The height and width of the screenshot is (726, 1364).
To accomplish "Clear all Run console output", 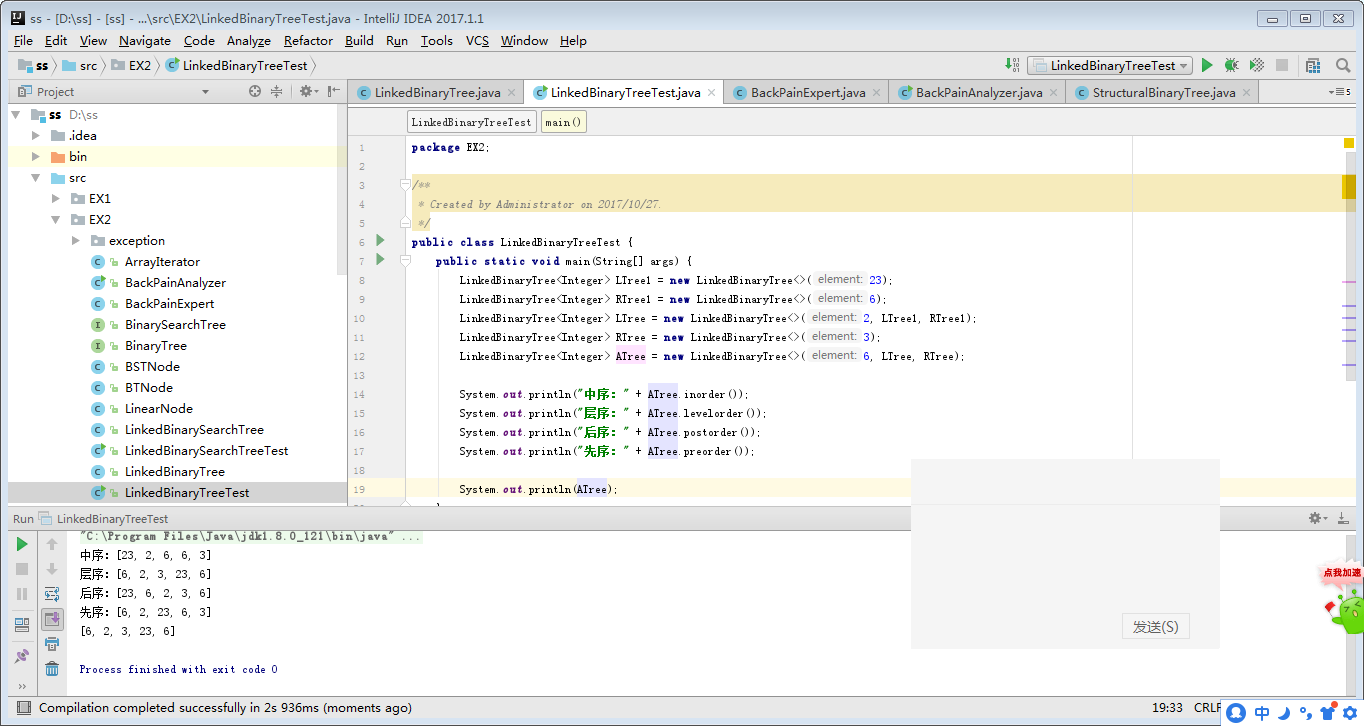I will 52,669.
